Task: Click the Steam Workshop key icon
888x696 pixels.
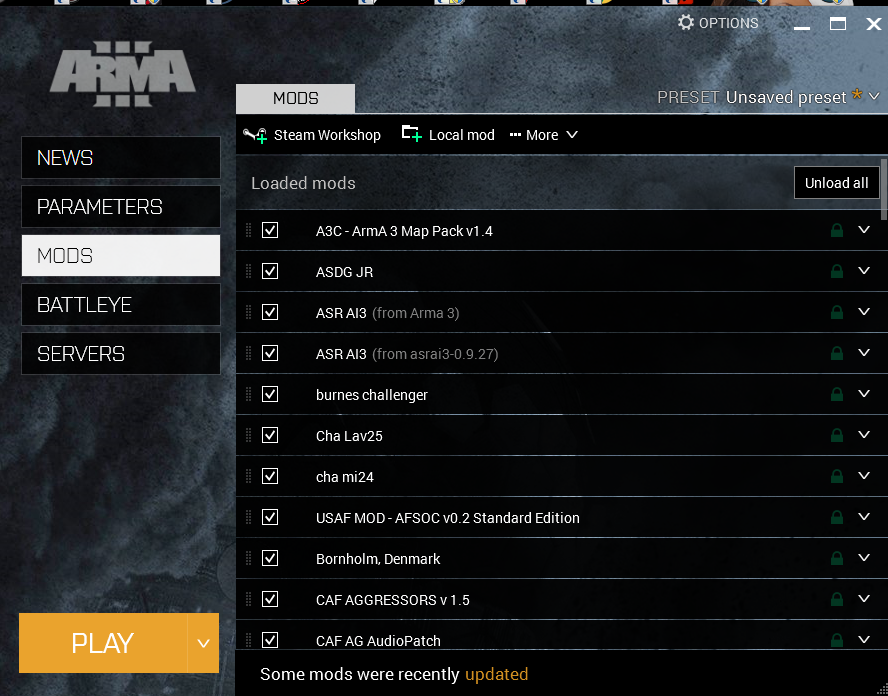Action: point(255,135)
